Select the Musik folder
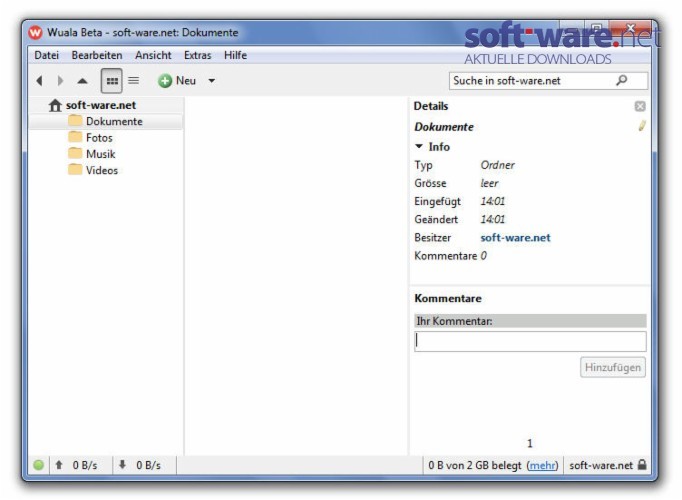The image size is (682, 500). (100, 154)
